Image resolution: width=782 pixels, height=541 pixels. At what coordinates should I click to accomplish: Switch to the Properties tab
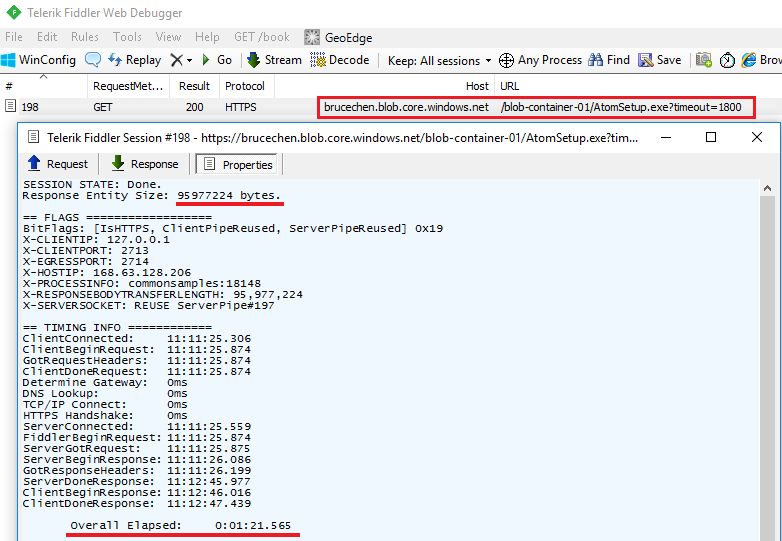point(237,164)
